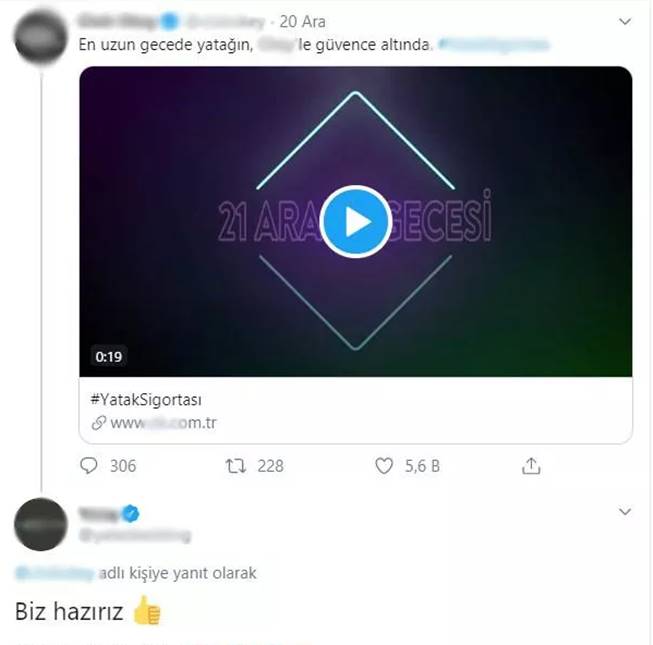Image resolution: width=653 pixels, height=645 pixels.
Task: Open the reply icon with 306 comments
Action: [x=89, y=466]
